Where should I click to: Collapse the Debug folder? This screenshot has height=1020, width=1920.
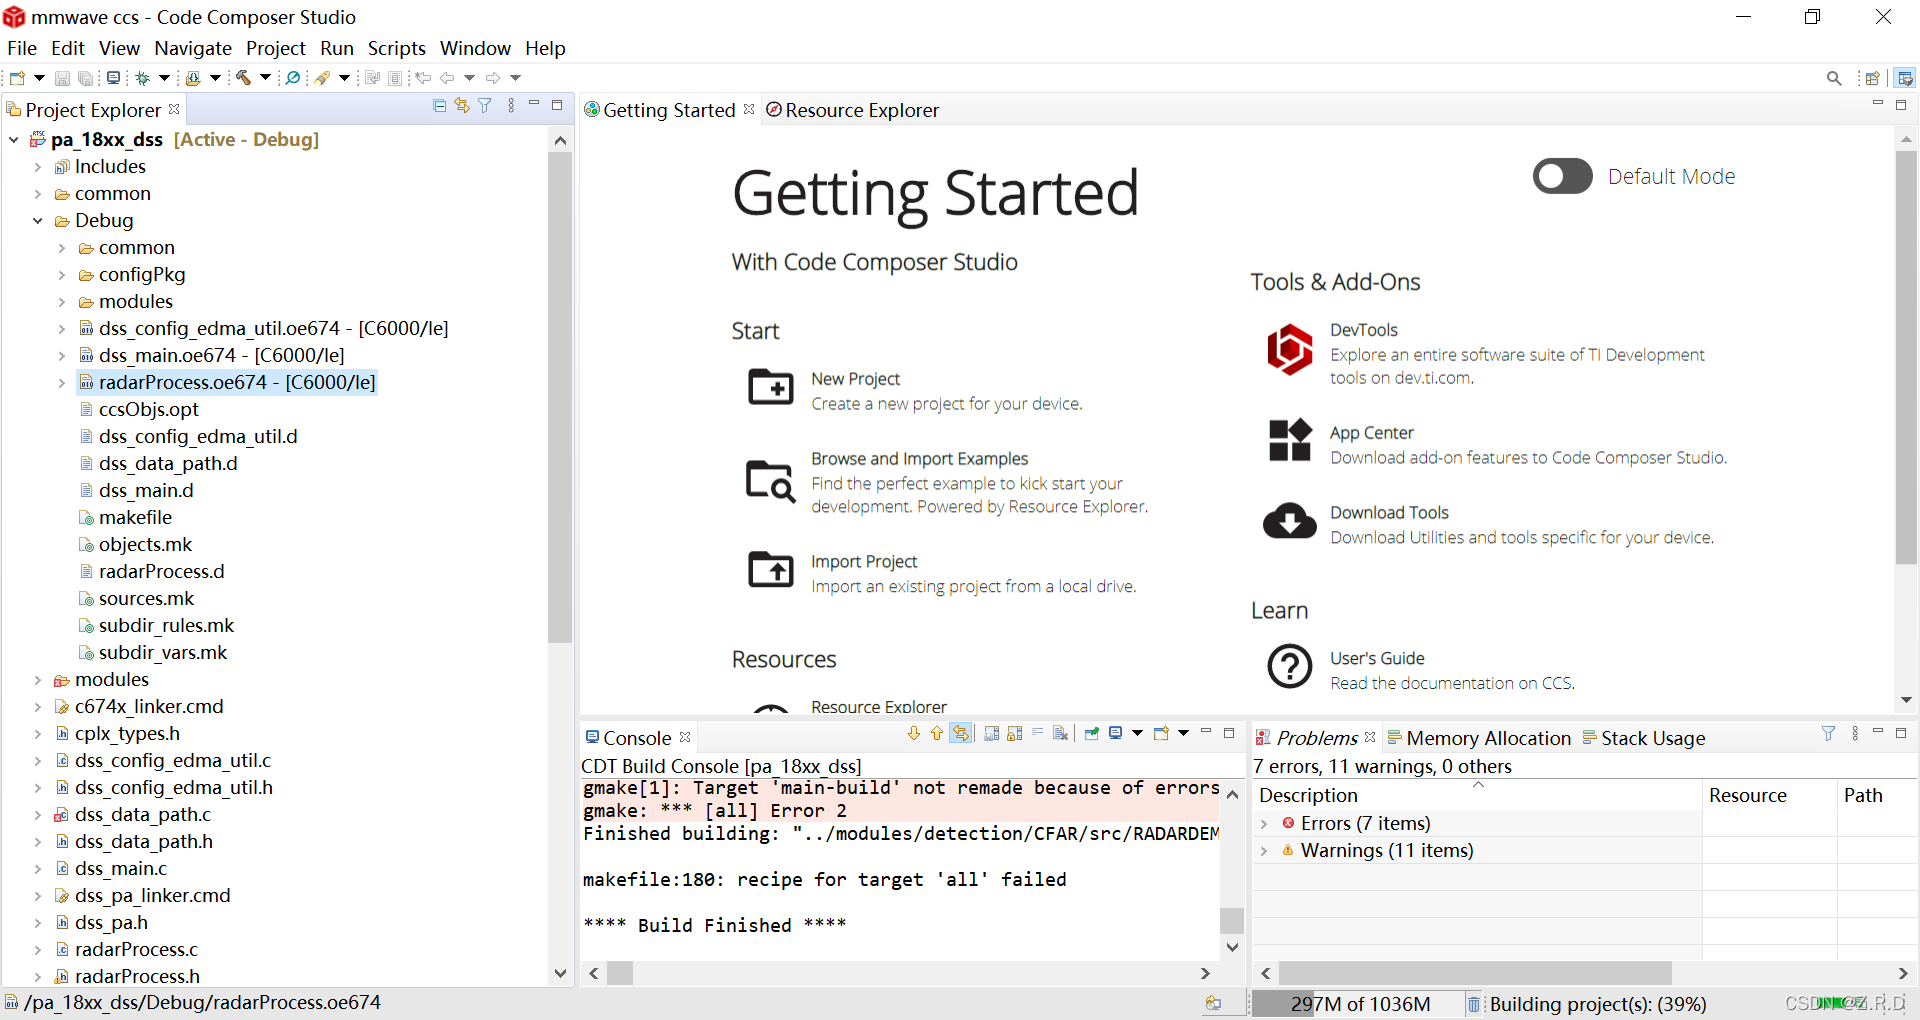pos(38,221)
